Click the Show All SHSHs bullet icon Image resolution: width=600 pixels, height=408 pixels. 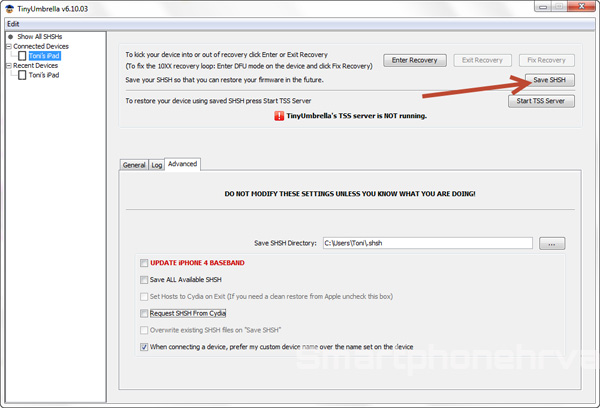(x=9, y=36)
